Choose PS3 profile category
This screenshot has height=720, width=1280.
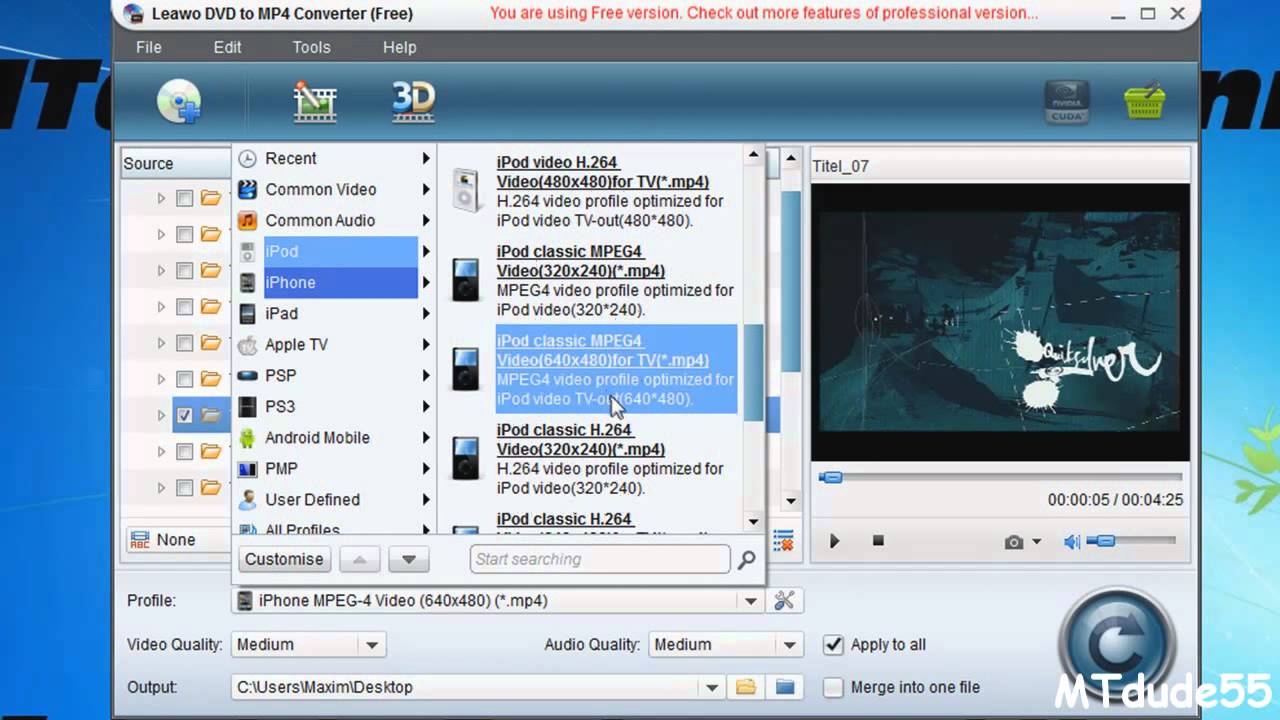tap(327, 406)
